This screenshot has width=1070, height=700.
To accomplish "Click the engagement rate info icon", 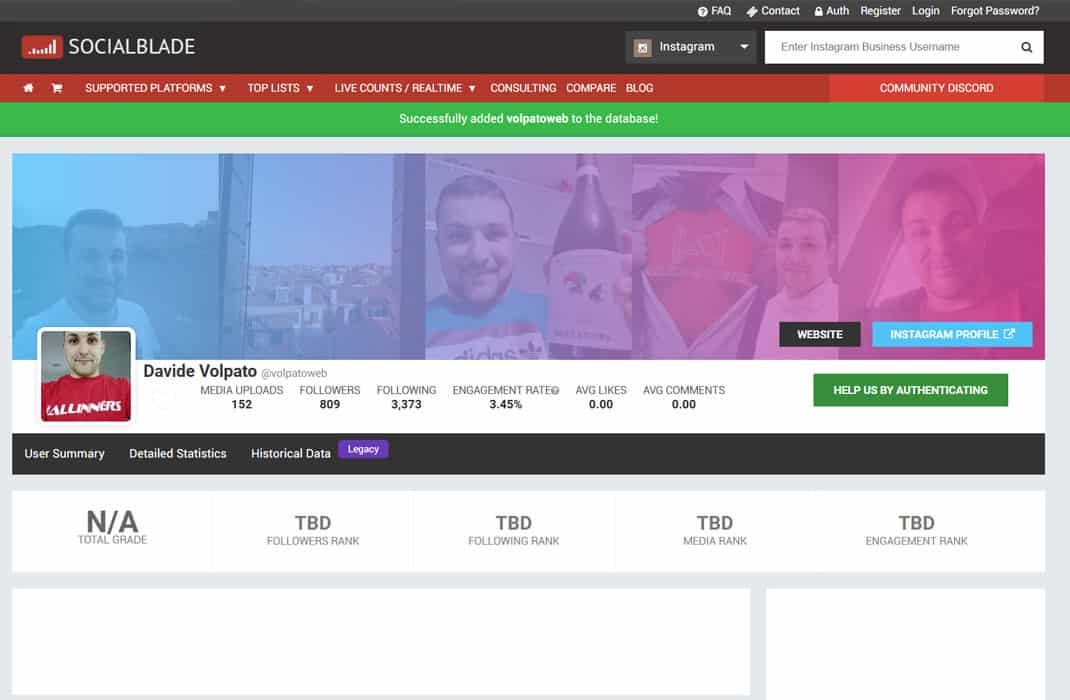I will click(x=555, y=390).
